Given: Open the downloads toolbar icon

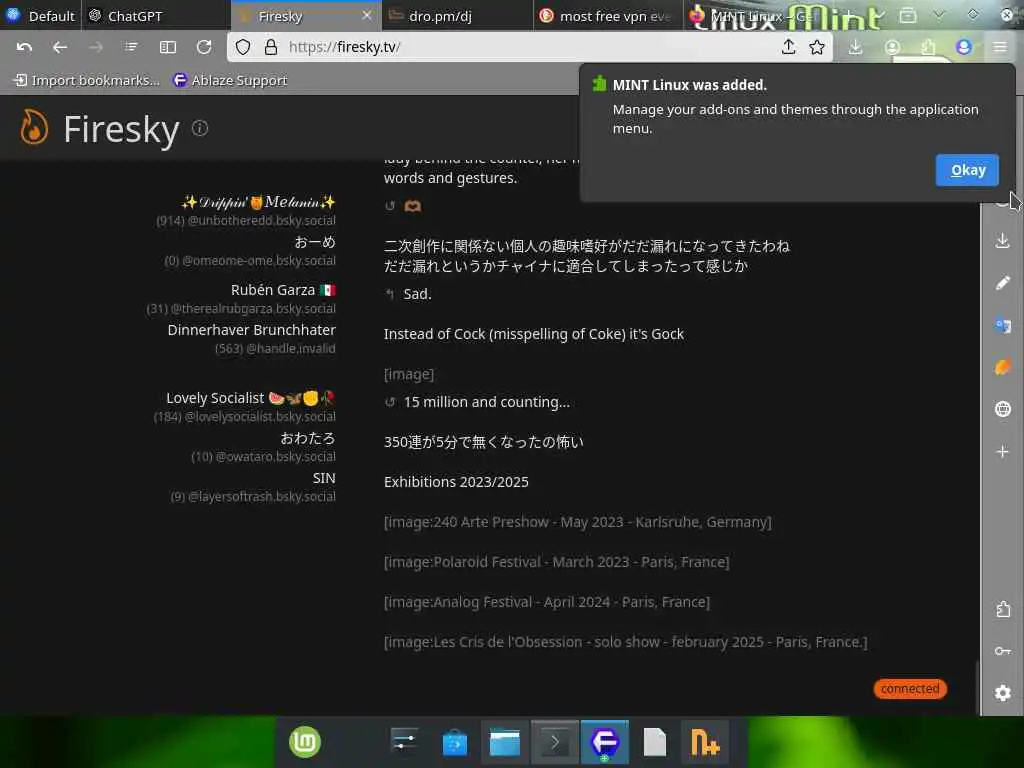Looking at the screenshot, I should tap(856, 47).
